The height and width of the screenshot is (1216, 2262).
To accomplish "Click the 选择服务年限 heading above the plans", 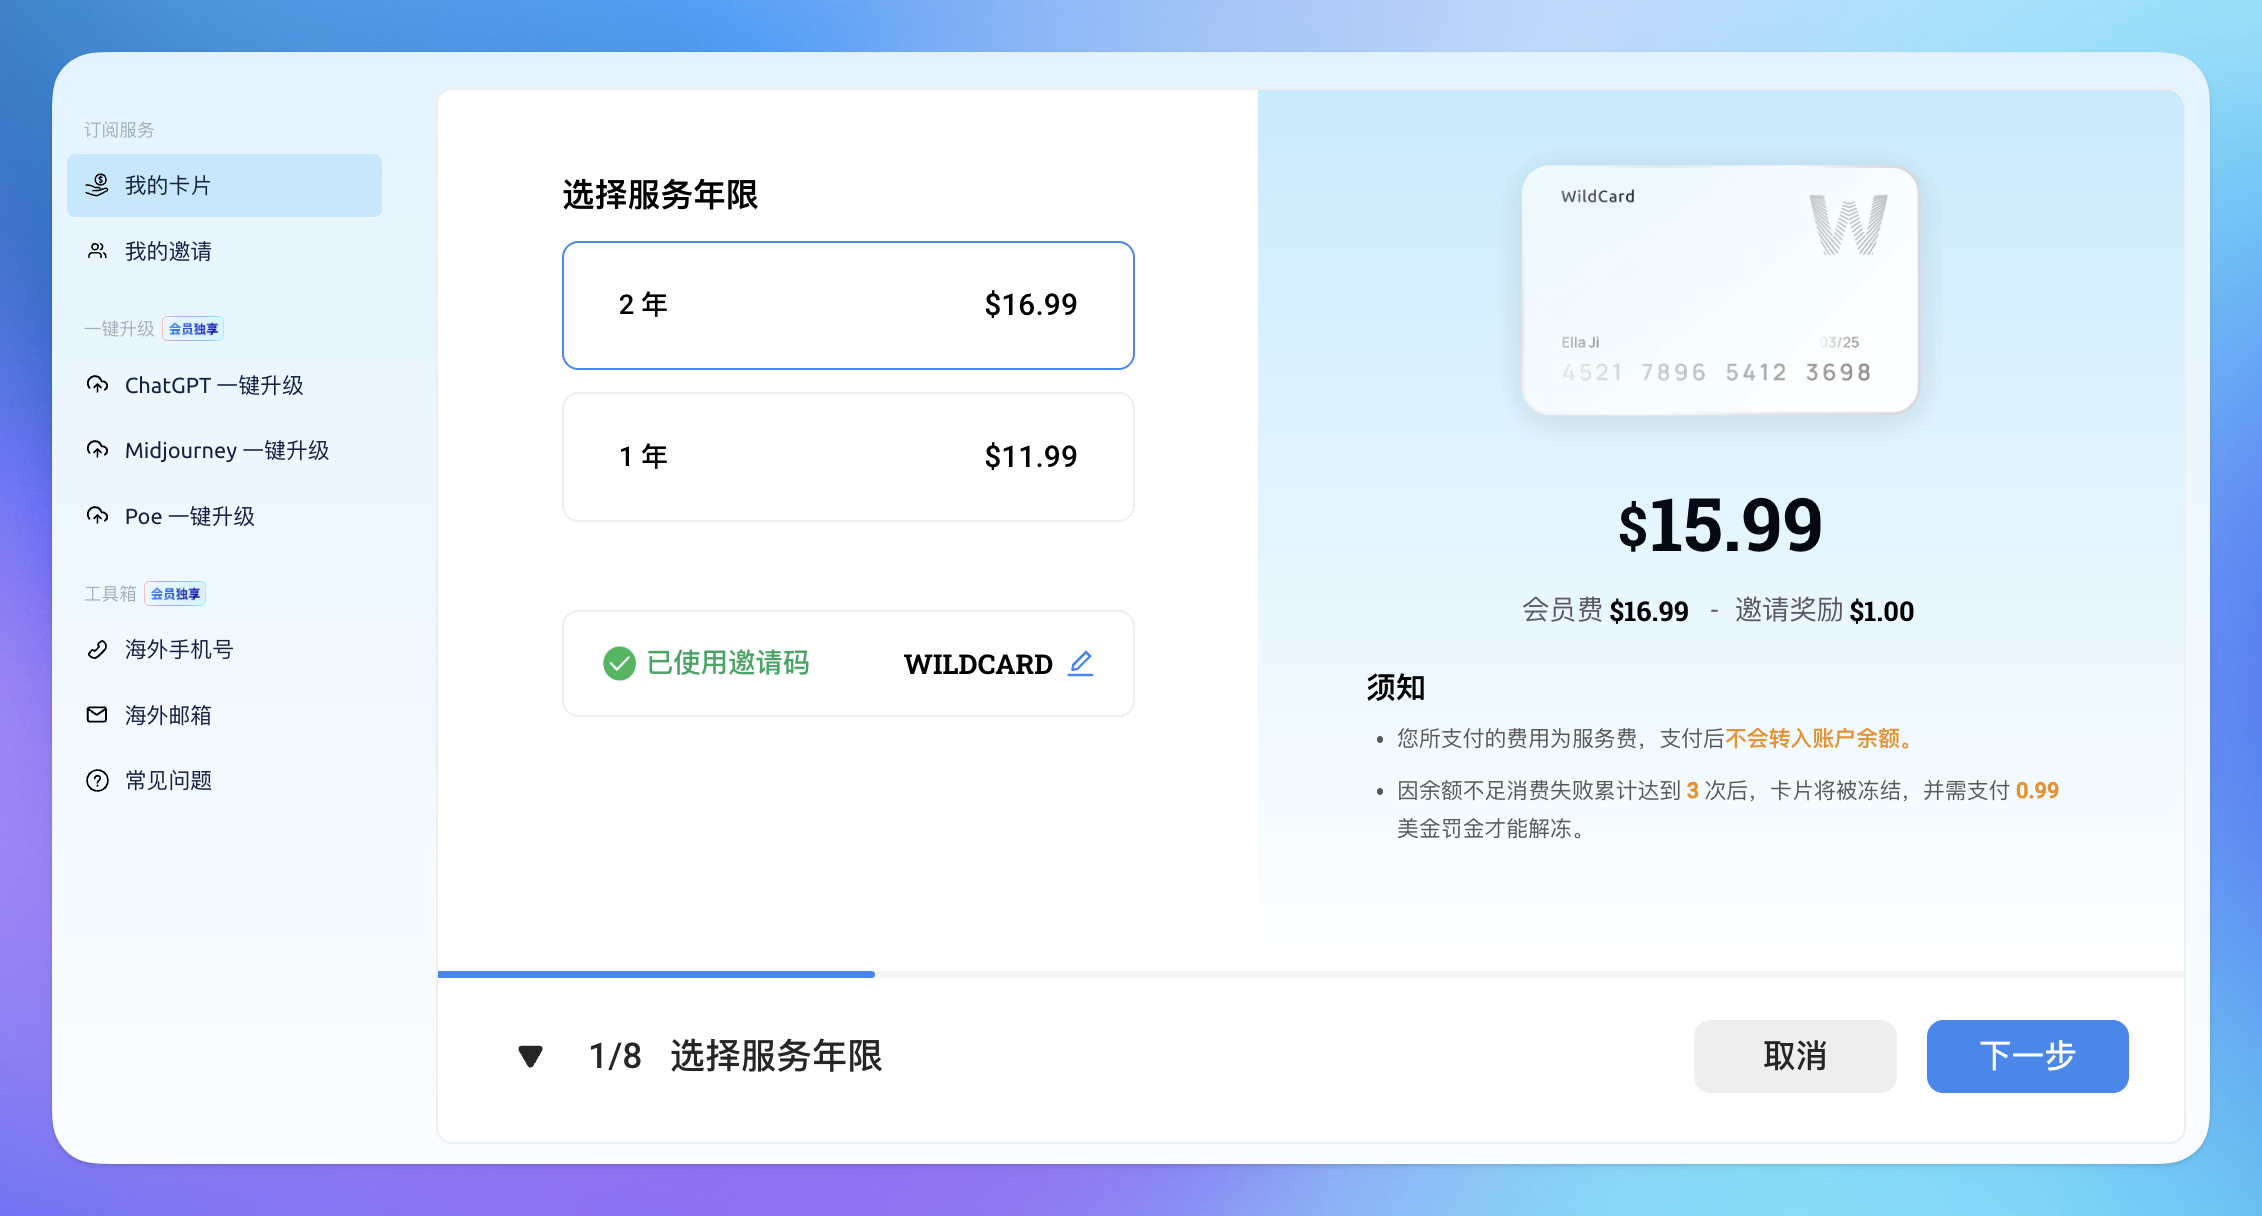I will tap(660, 194).
